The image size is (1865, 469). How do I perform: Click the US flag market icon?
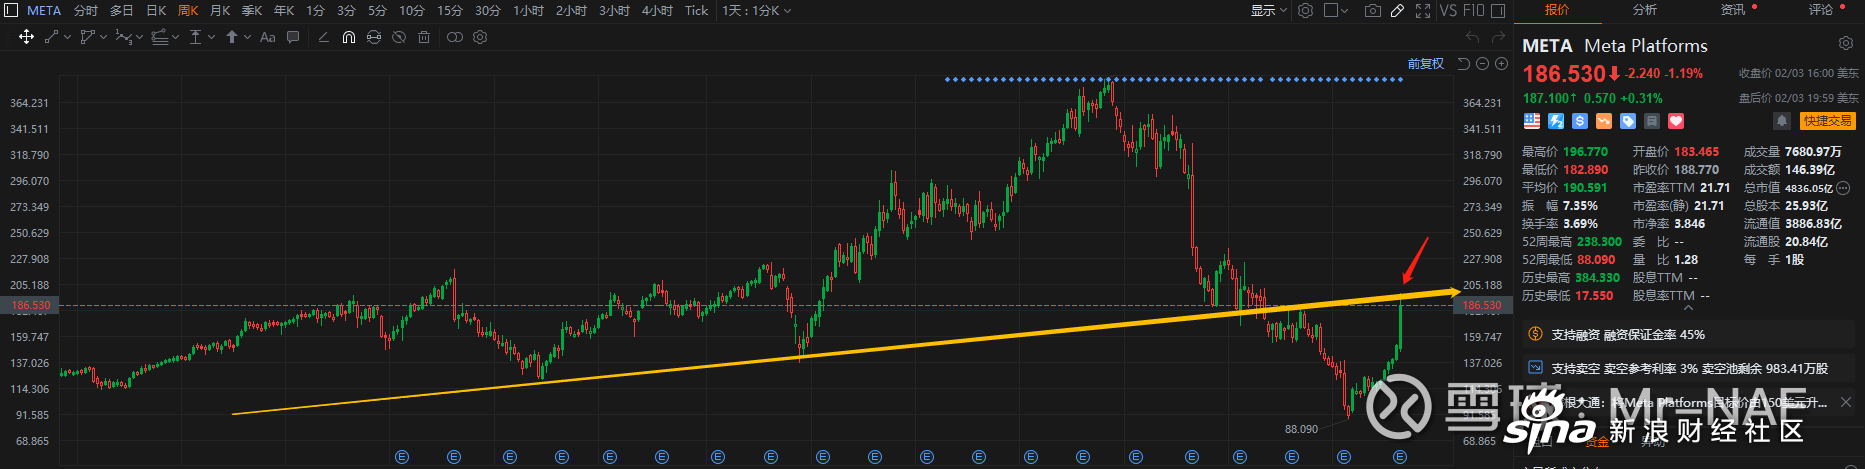1532,121
